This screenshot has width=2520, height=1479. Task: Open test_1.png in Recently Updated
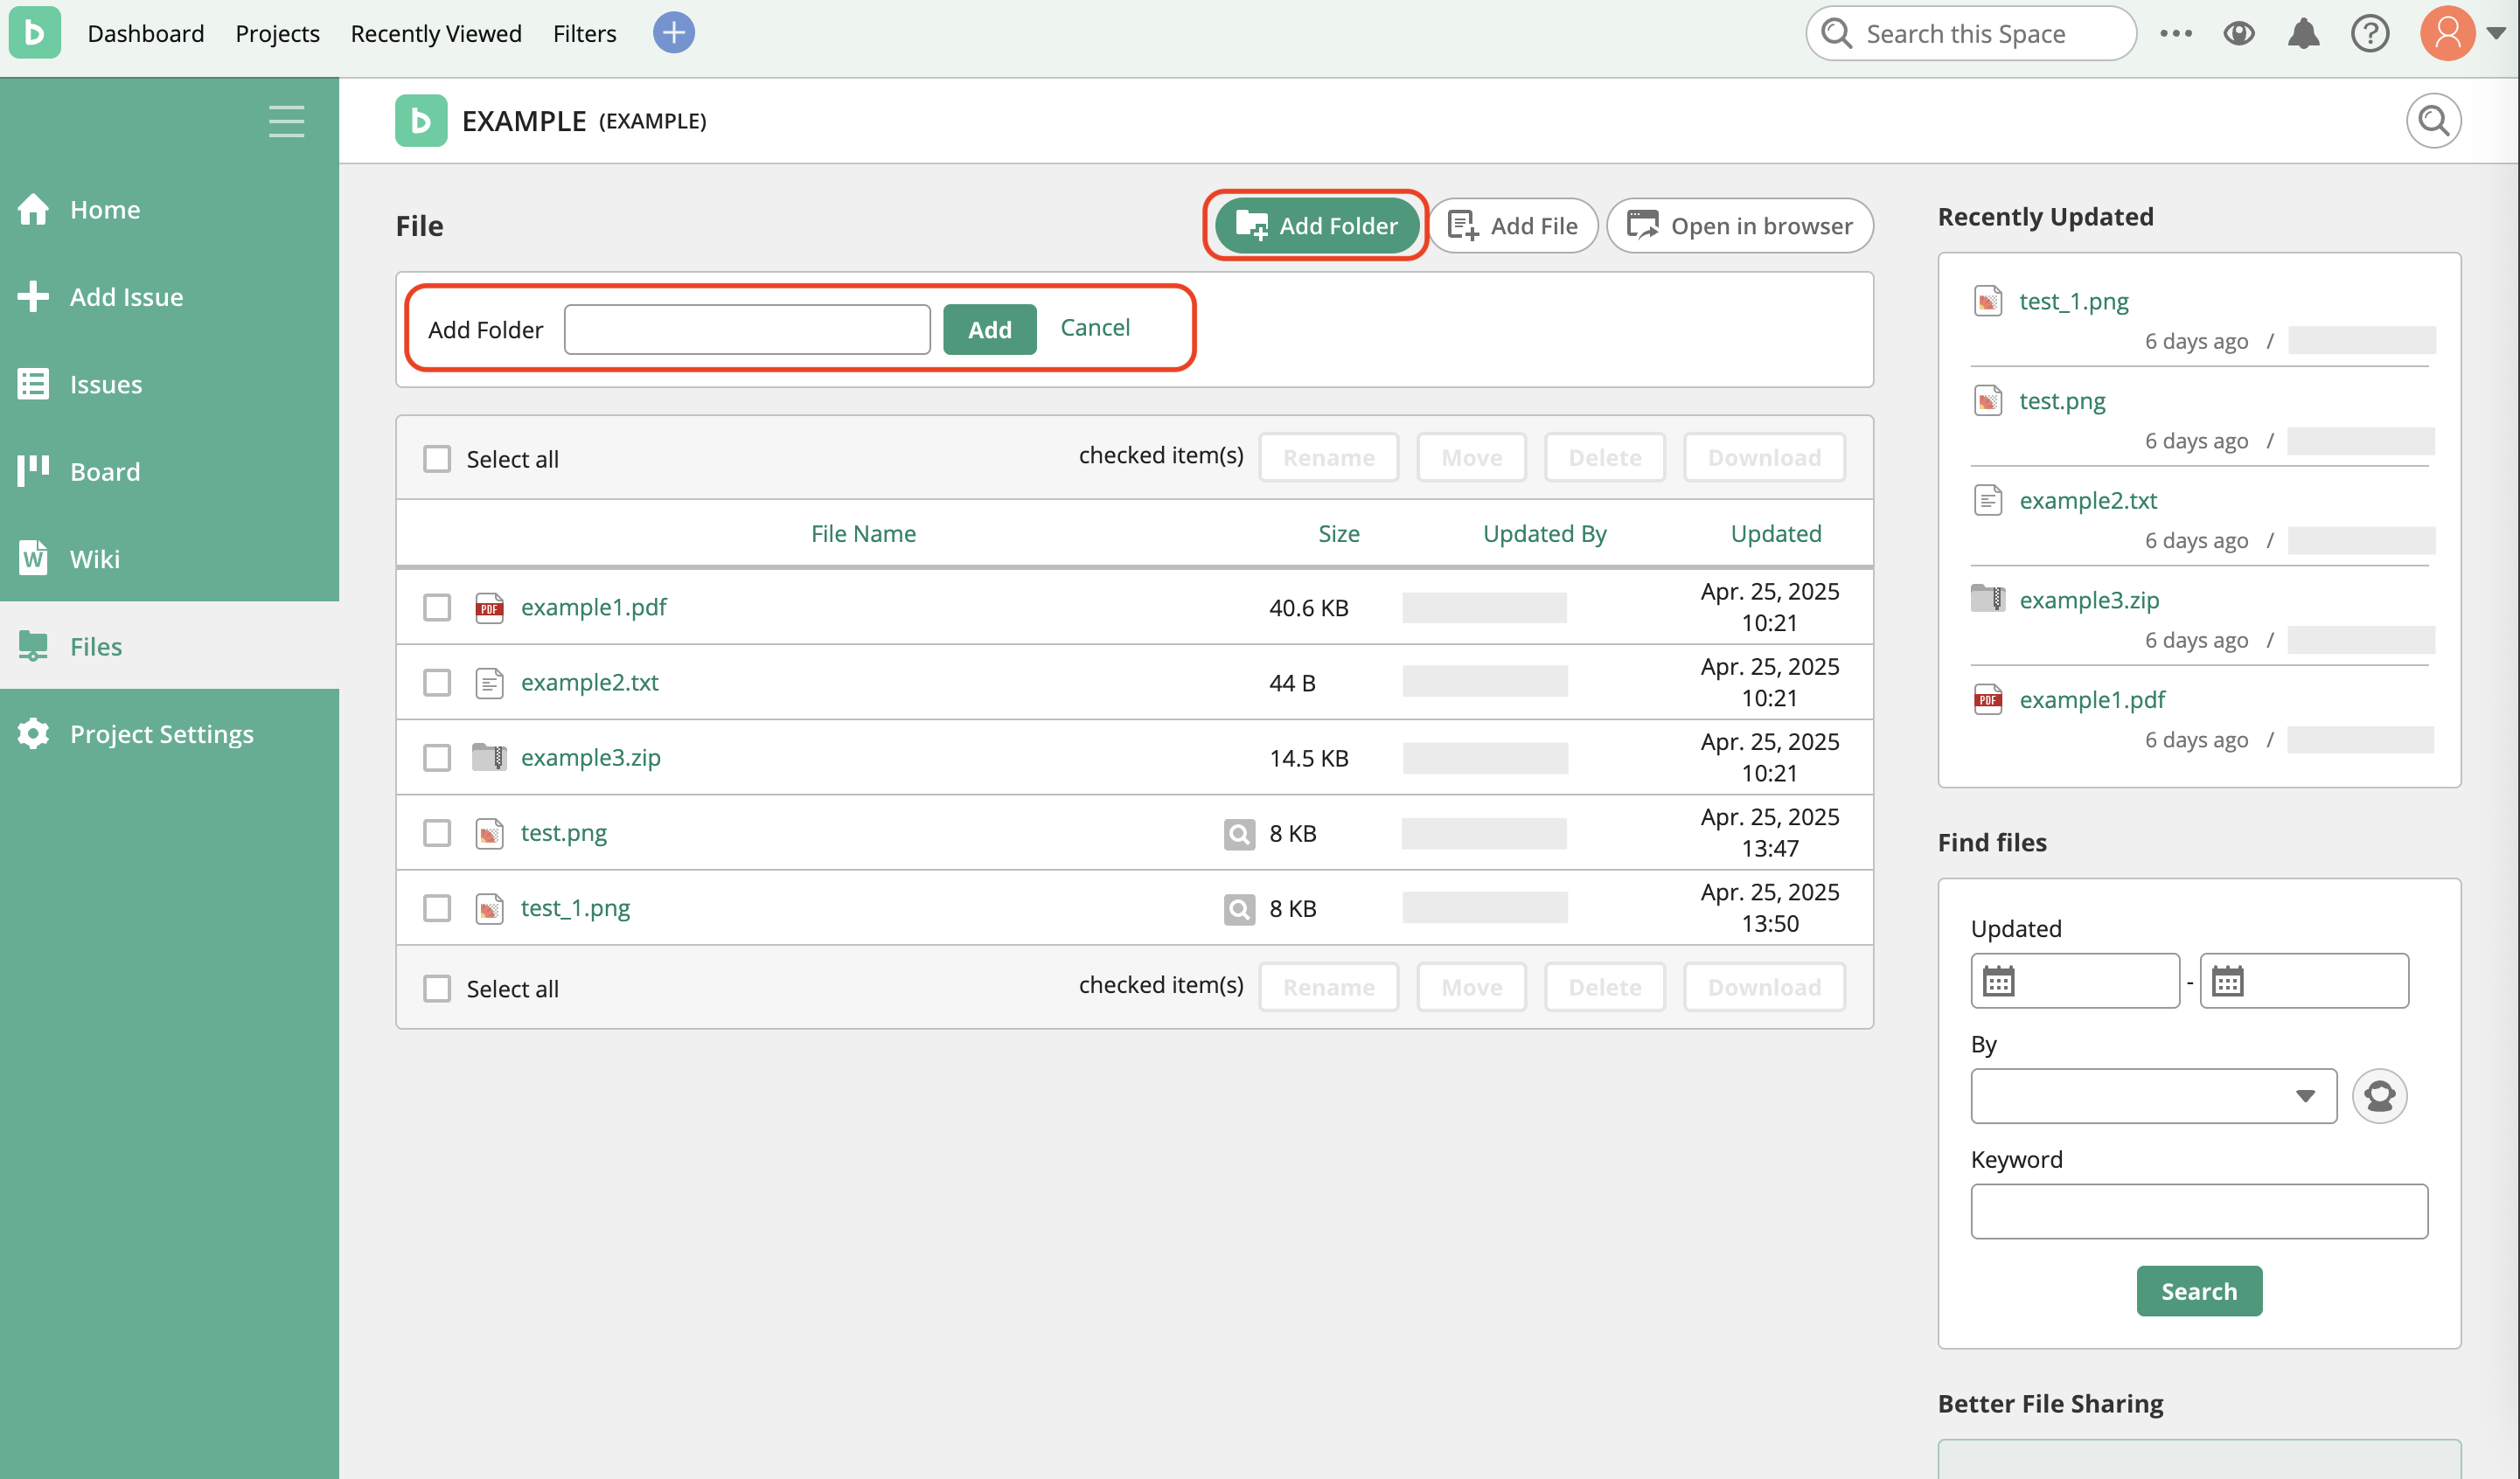coord(2073,301)
